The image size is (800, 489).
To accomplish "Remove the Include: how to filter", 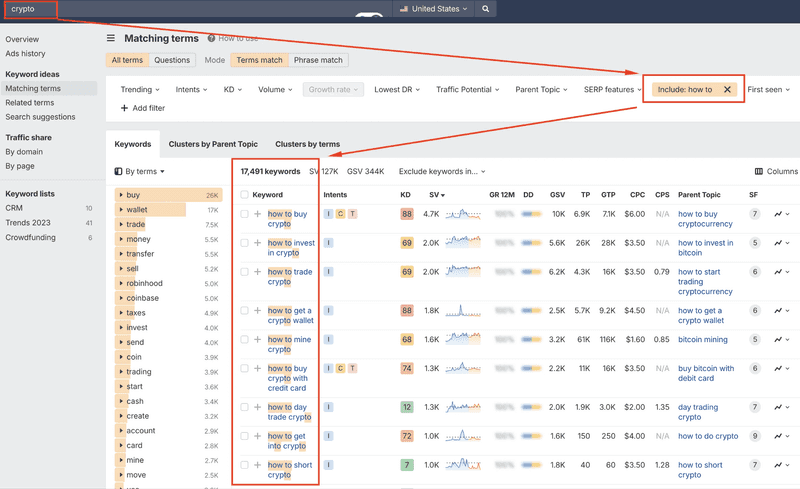I will pyautogui.click(x=728, y=89).
